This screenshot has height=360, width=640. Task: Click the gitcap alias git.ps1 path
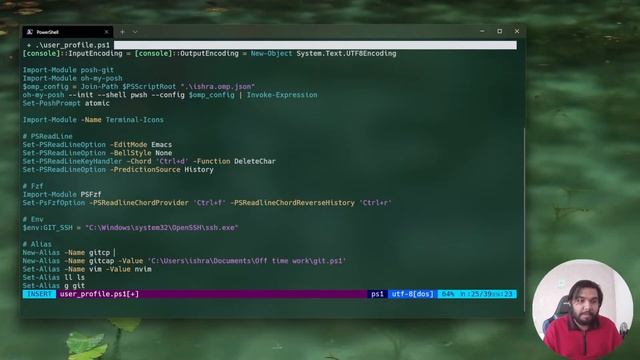coord(247,261)
